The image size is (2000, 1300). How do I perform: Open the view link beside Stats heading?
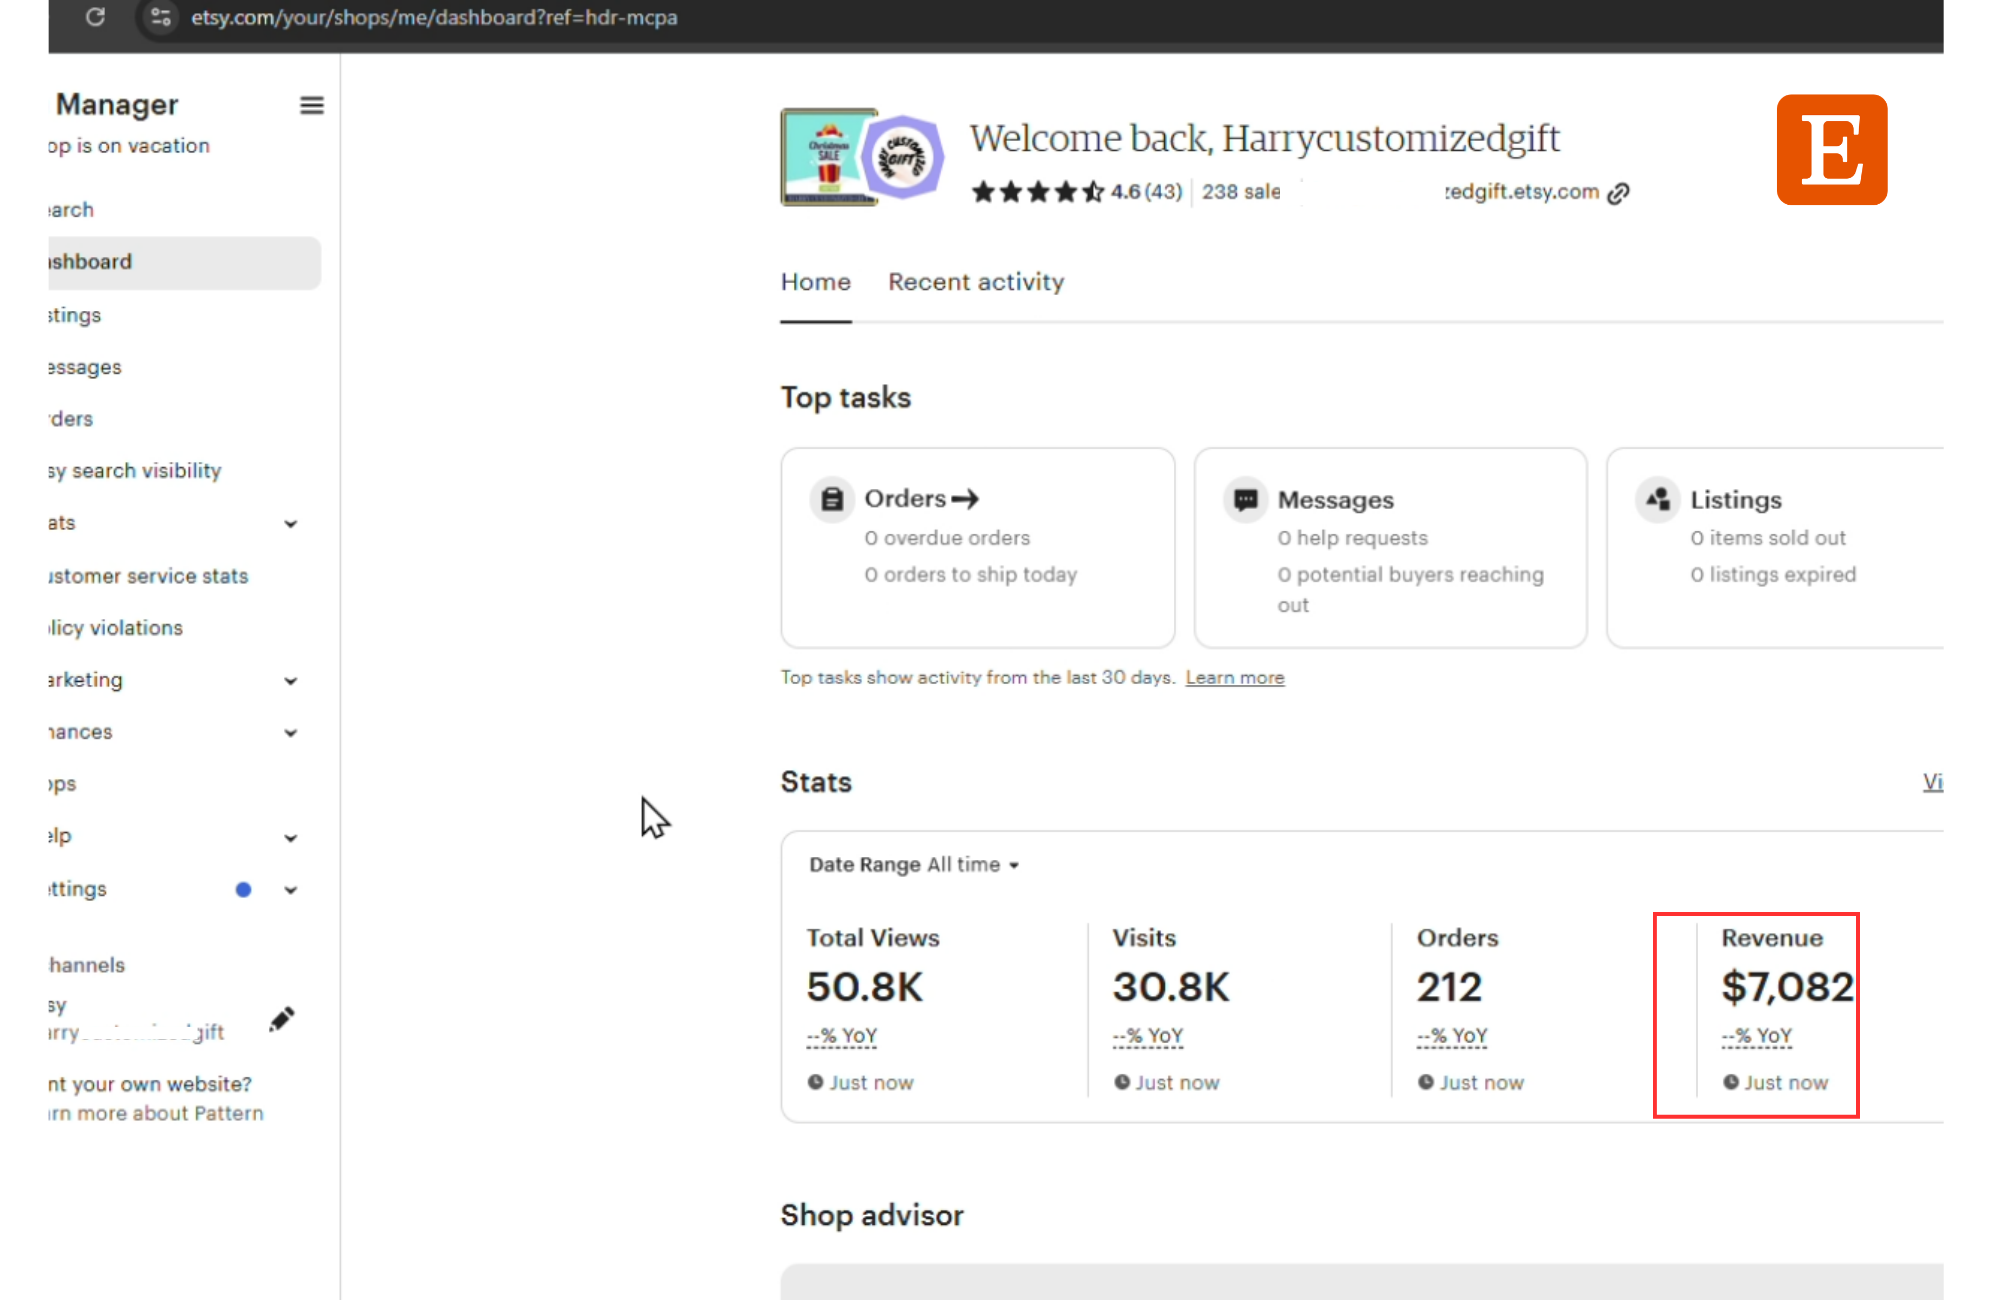click(1933, 782)
